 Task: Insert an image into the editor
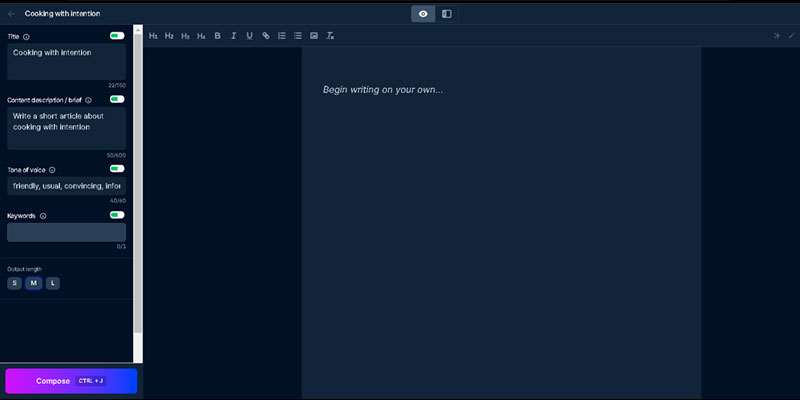pos(314,36)
